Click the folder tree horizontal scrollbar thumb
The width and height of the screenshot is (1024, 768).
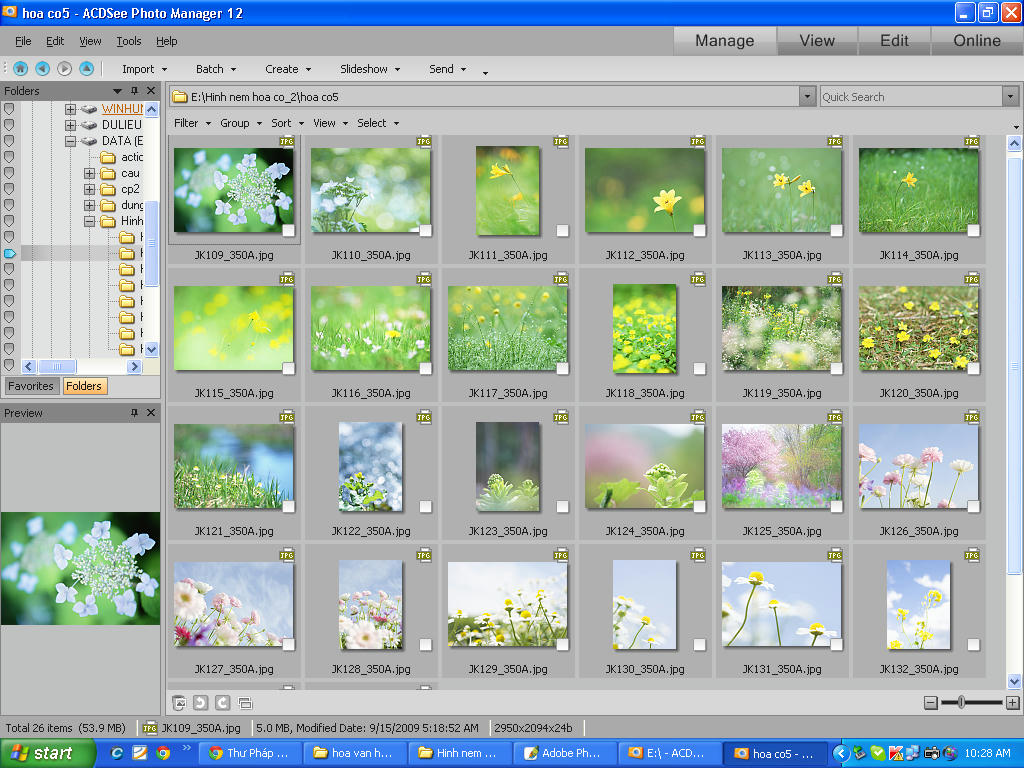tap(57, 366)
